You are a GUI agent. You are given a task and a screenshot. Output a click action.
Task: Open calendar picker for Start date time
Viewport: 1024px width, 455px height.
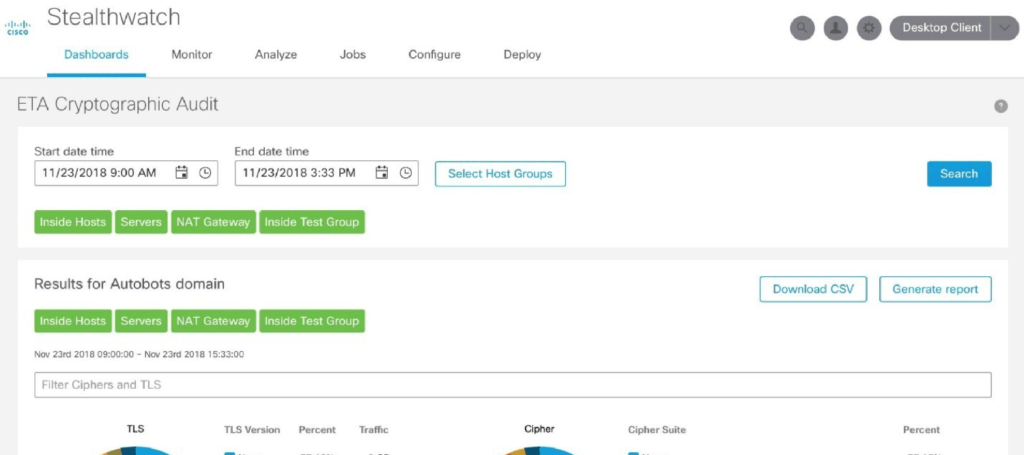click(182, 173)
